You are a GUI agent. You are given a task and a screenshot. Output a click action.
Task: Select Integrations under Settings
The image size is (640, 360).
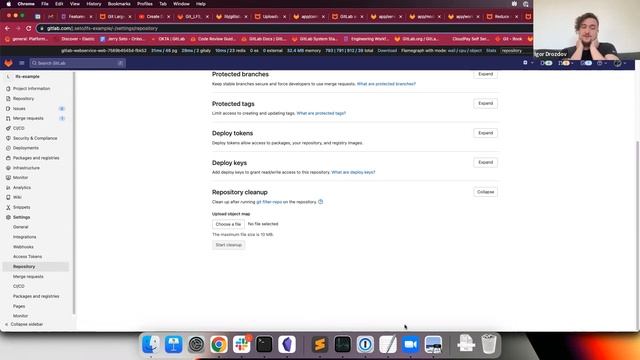pyautogui.click(x=24, y=237)
